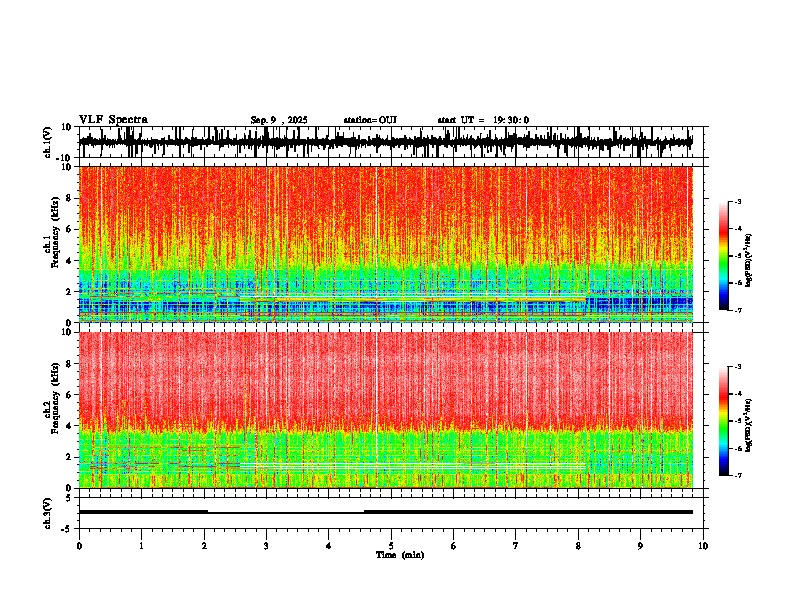Click the "VLF Spectra" plot title
This screenshot has width=792, height=612.
pyautogui.click(x=113, y=120)
